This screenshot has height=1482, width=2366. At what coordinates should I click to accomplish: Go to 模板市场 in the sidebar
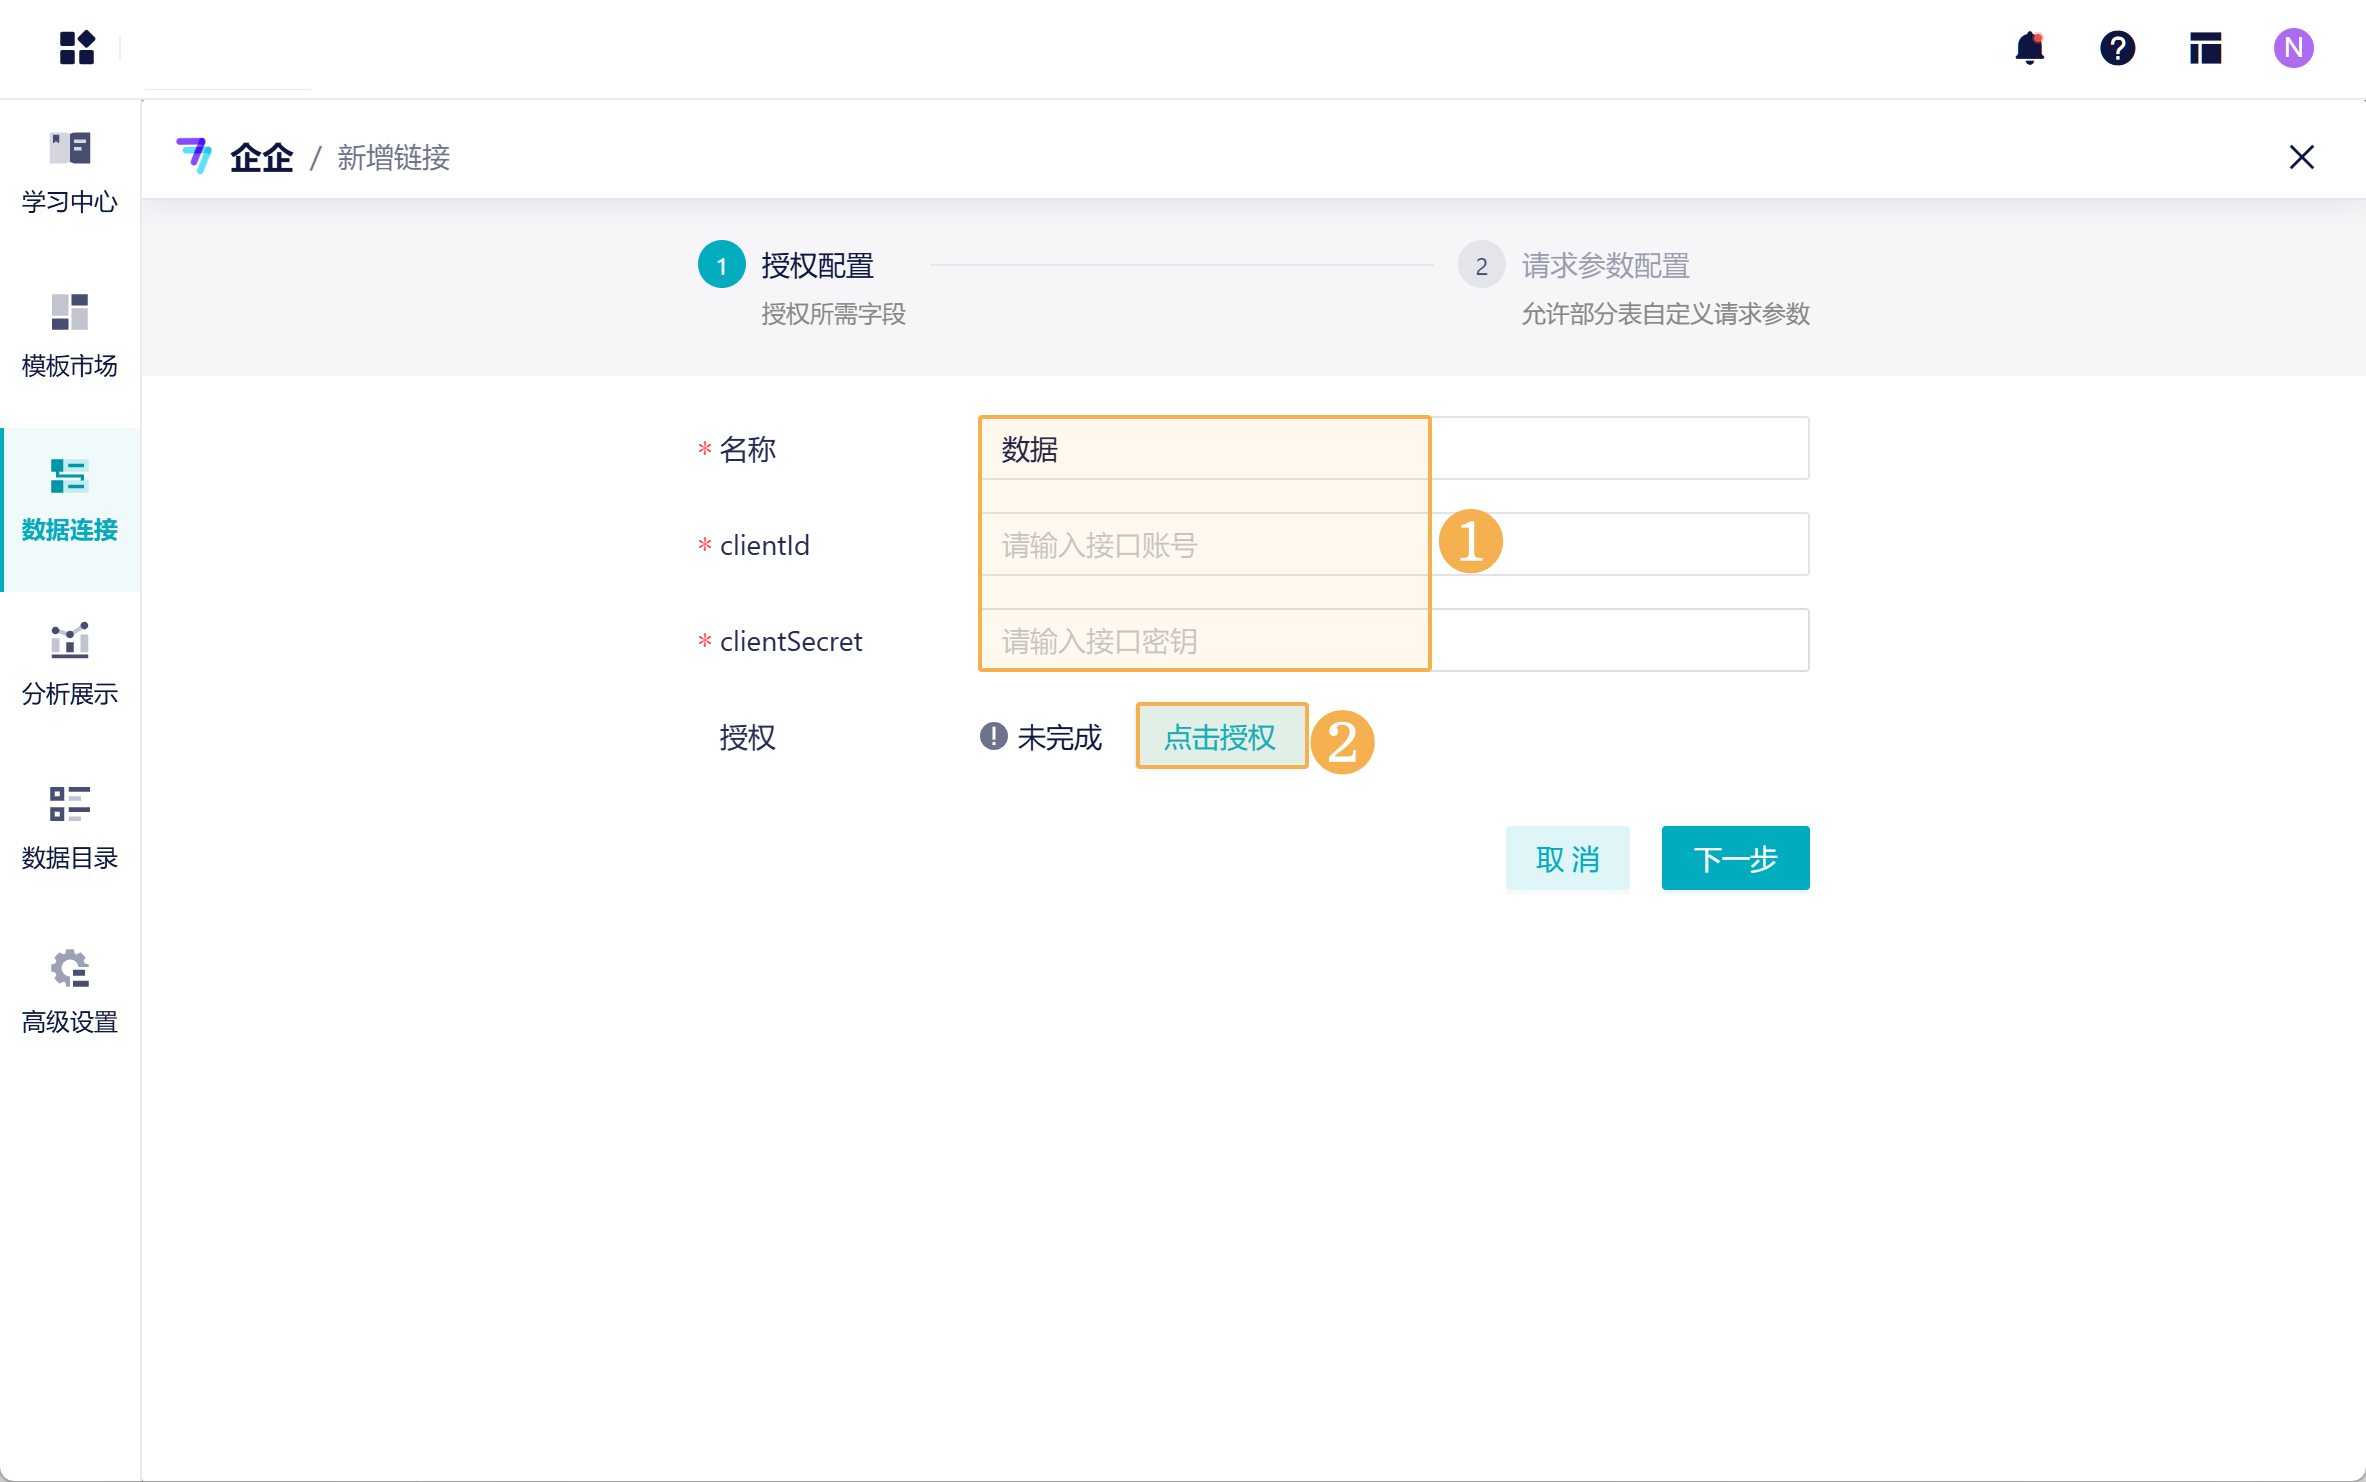70,336
